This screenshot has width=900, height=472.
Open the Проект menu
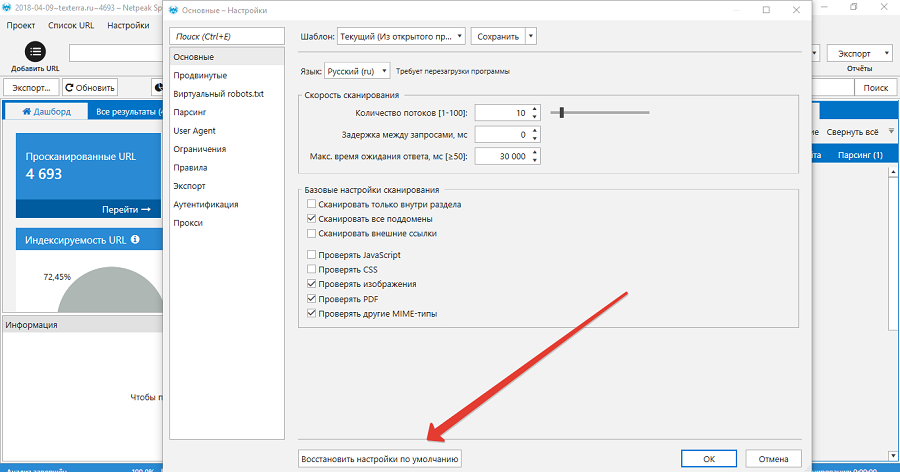[x=21, y=25]
